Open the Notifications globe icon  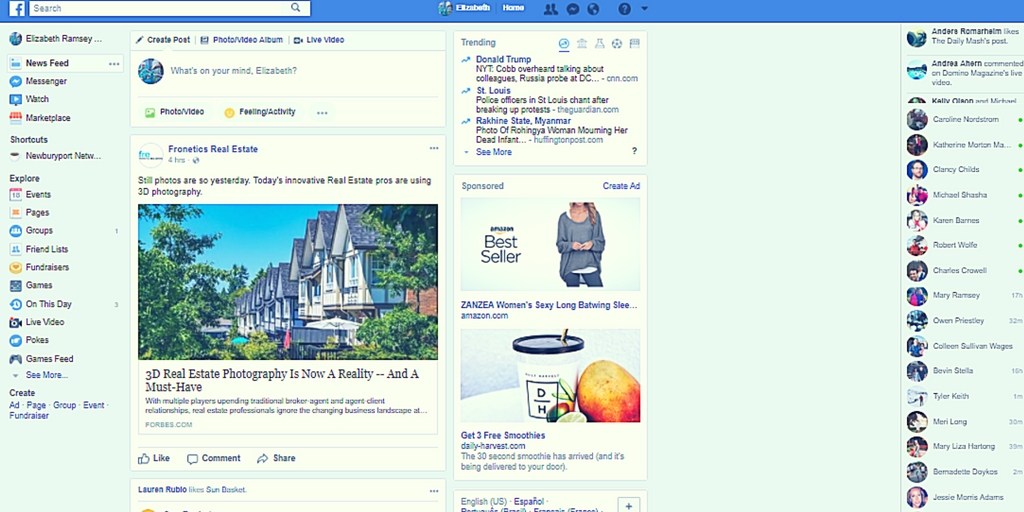coord(593,8)
